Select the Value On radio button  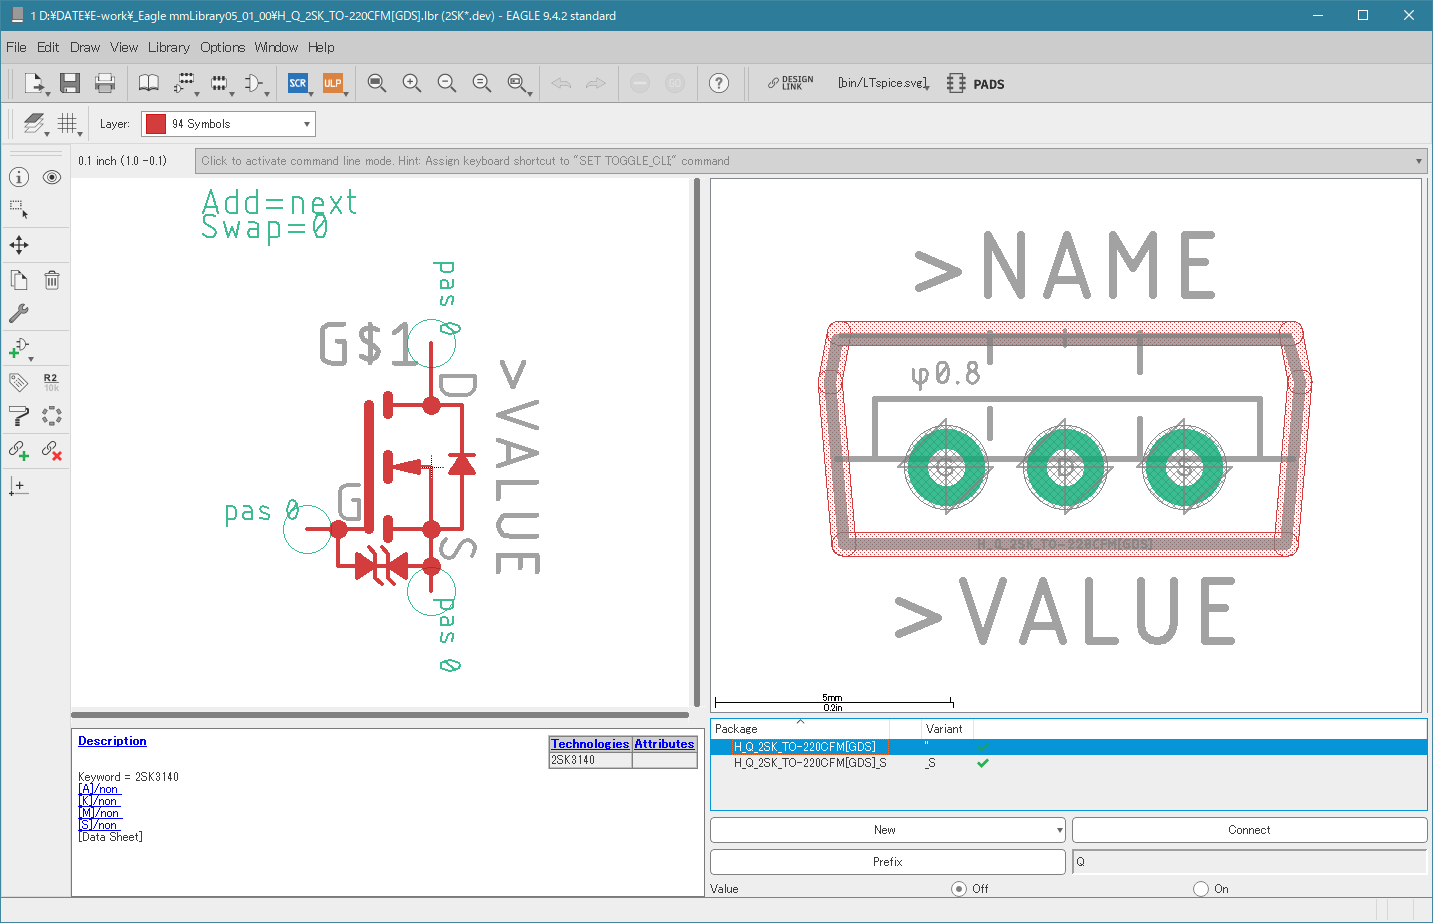tap(1201, 888)
